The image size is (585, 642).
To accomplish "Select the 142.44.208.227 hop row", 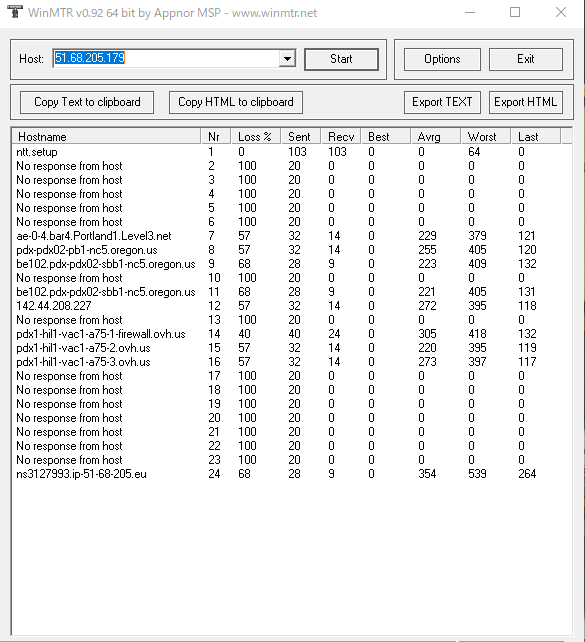I will pos(291,306).
